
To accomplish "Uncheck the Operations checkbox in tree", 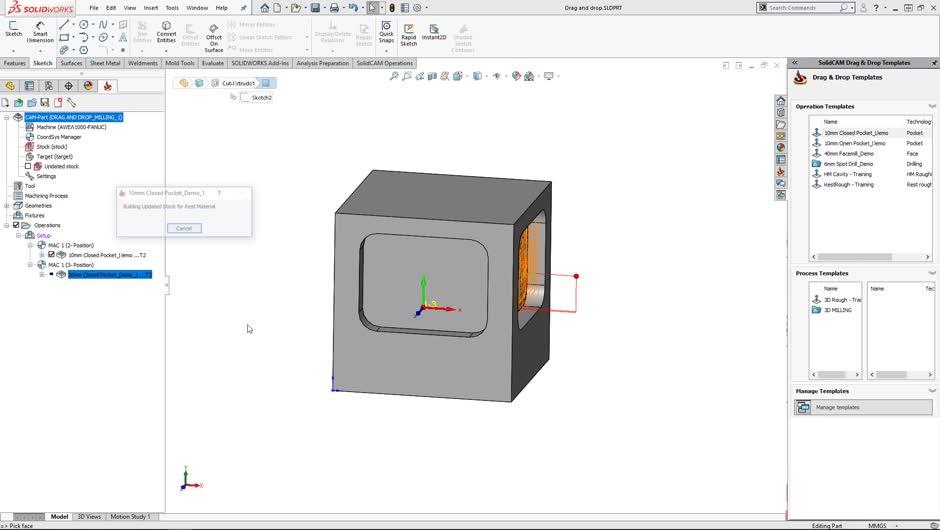I will (x=15, y=225).
